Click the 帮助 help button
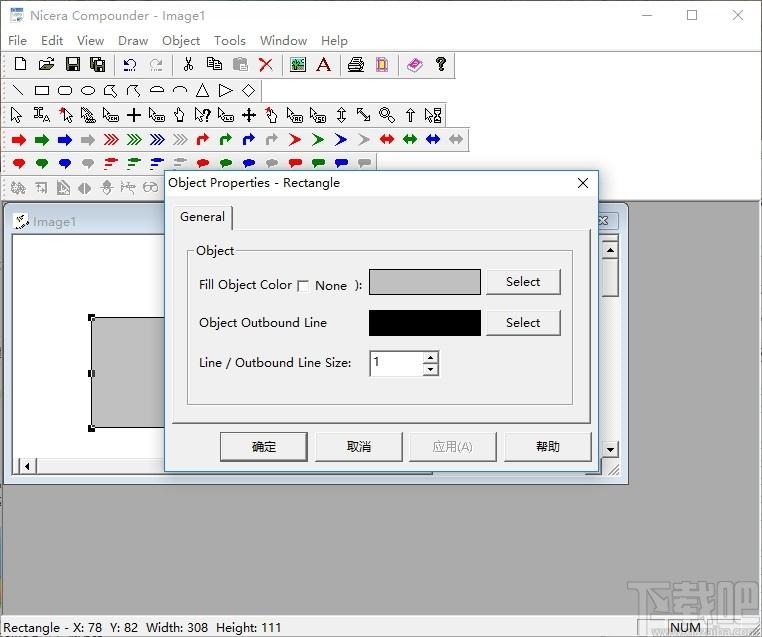 (548, 447)
